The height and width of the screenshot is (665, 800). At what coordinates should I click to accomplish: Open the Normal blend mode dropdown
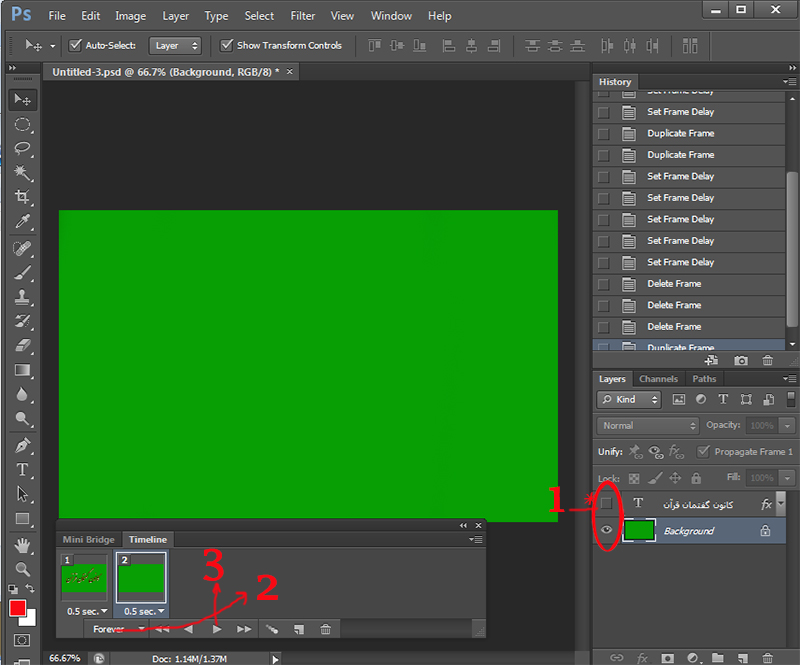[x=647, y=426]
